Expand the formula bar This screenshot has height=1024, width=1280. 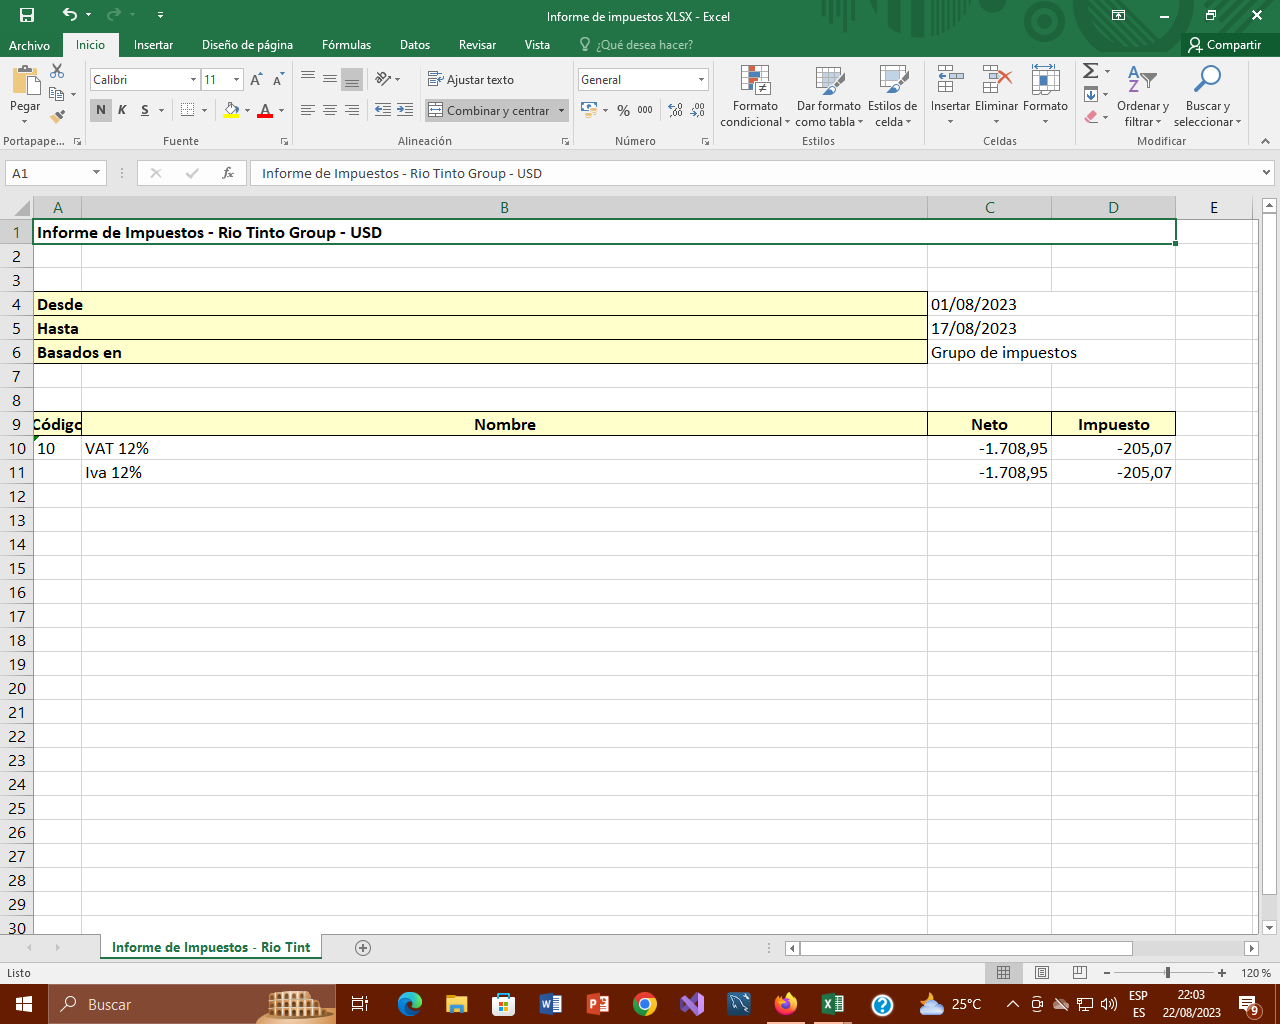(x=1267, y=173)
